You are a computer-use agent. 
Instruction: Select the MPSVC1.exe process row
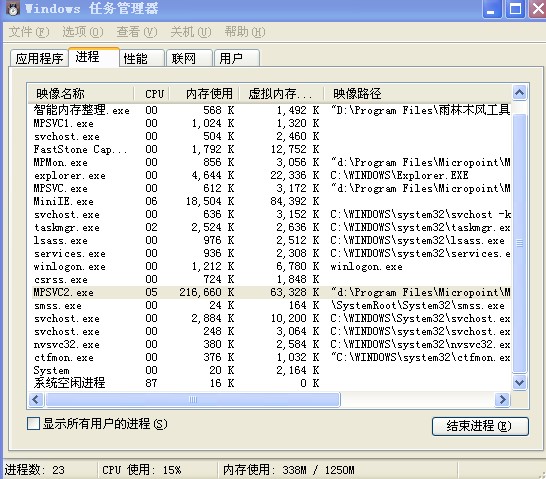[272, 124]
